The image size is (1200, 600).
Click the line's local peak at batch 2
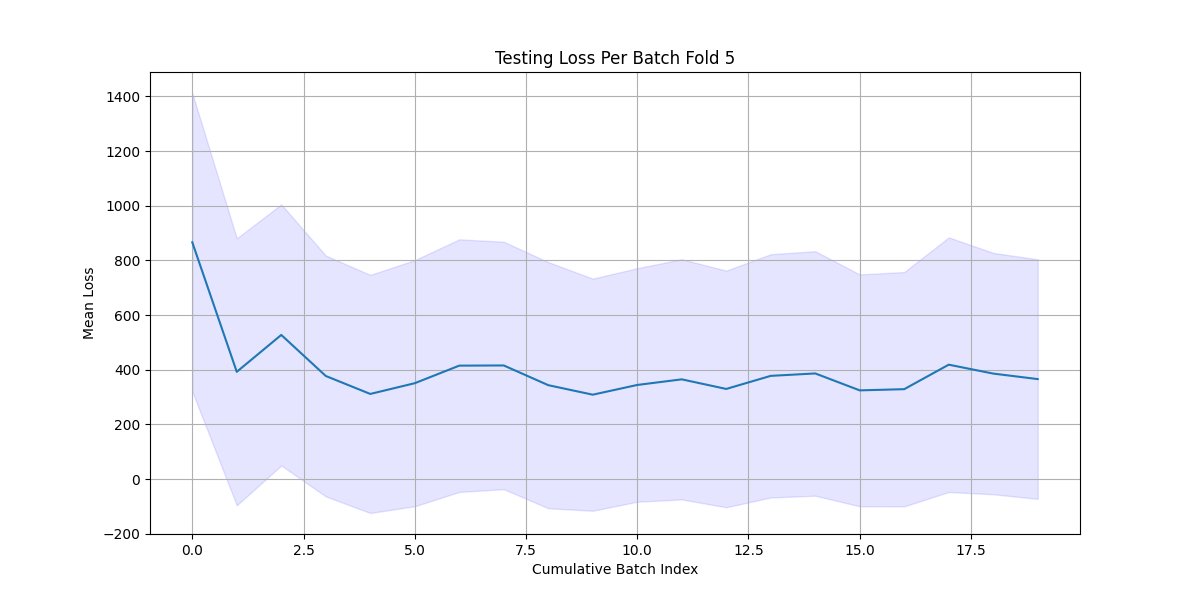coord(281,335)
